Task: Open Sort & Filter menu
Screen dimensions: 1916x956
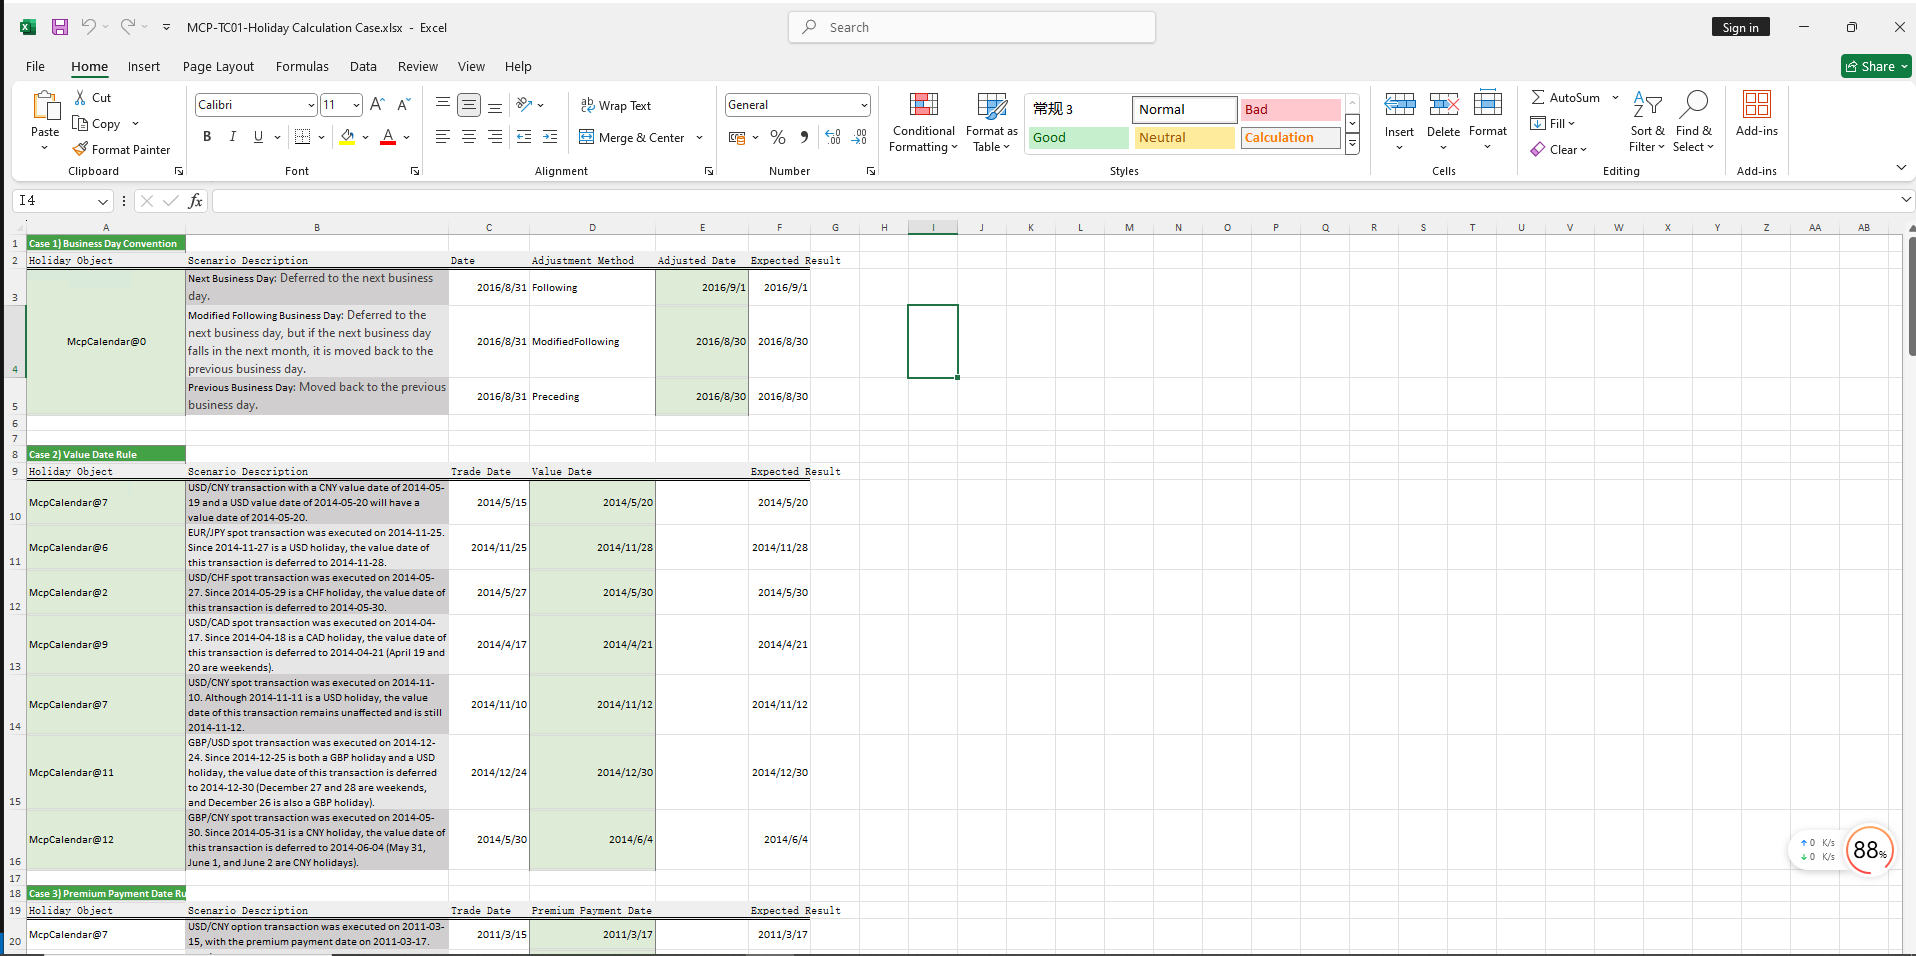Action: tap(1647, 122)
